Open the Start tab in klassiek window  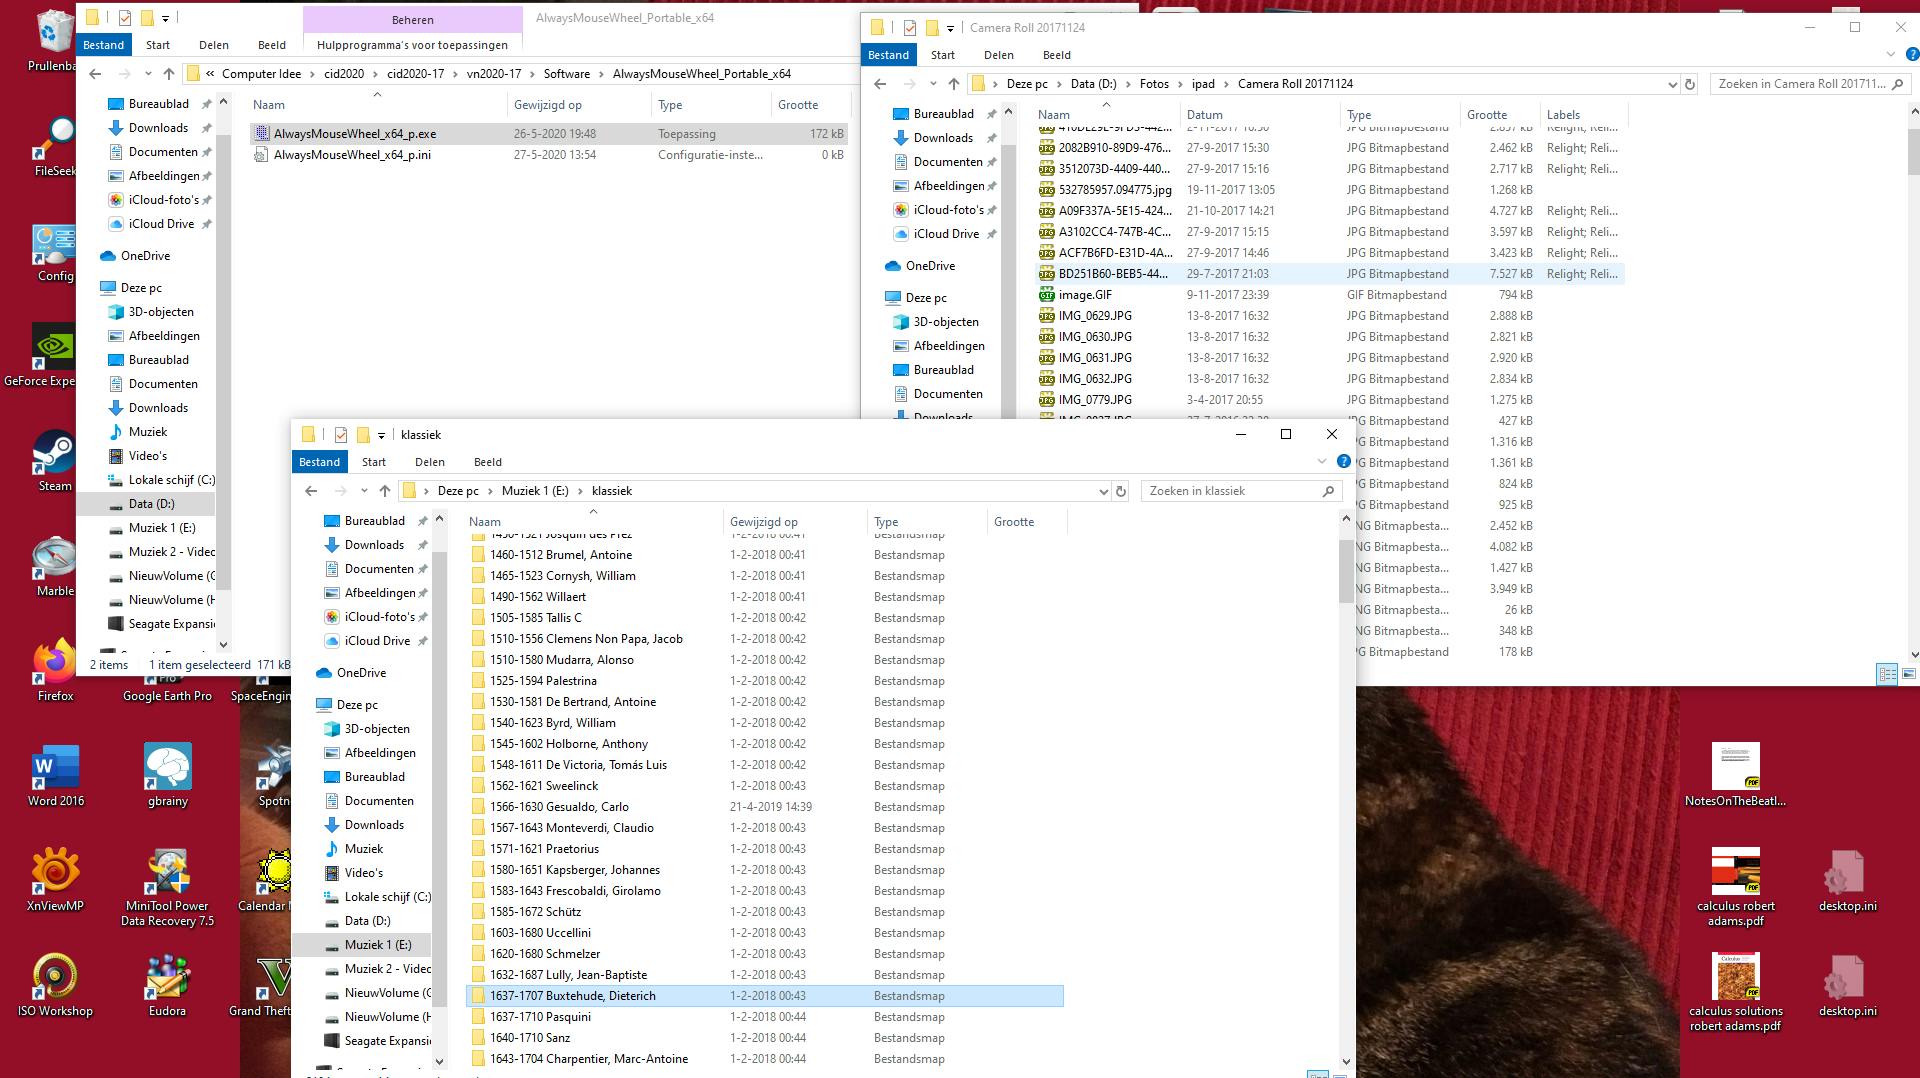coord(374,462)
